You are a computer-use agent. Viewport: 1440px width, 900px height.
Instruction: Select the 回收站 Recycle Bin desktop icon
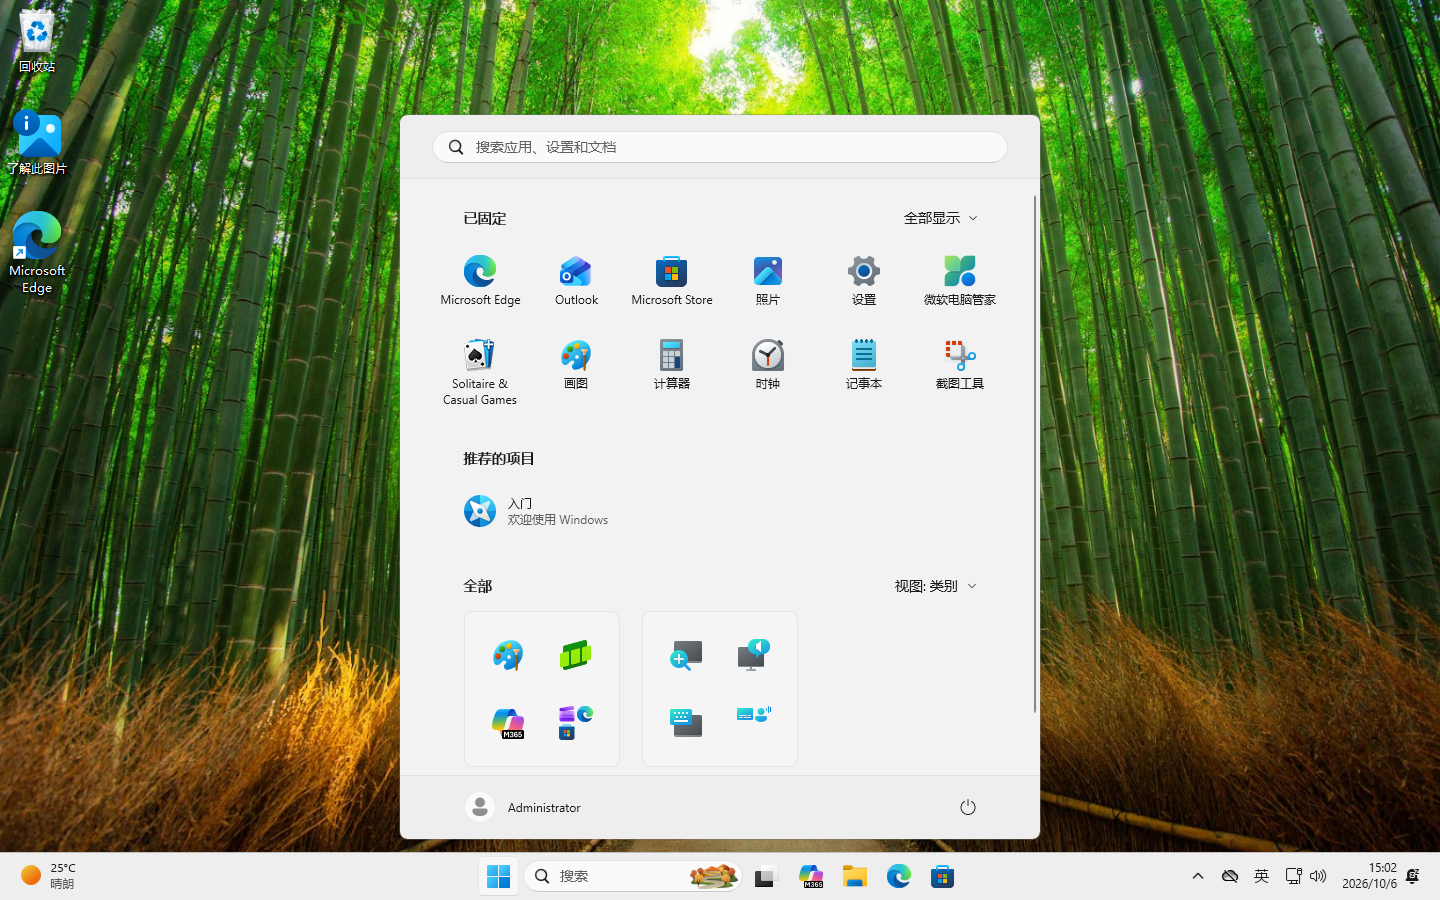coord(37,42)
